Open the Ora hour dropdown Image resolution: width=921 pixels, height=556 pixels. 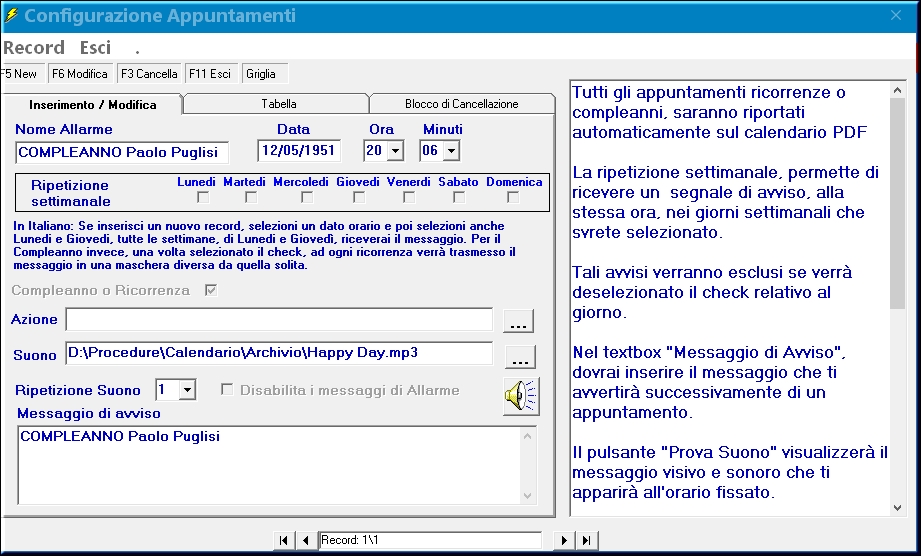pyautogui.click(x=395, y=151)
